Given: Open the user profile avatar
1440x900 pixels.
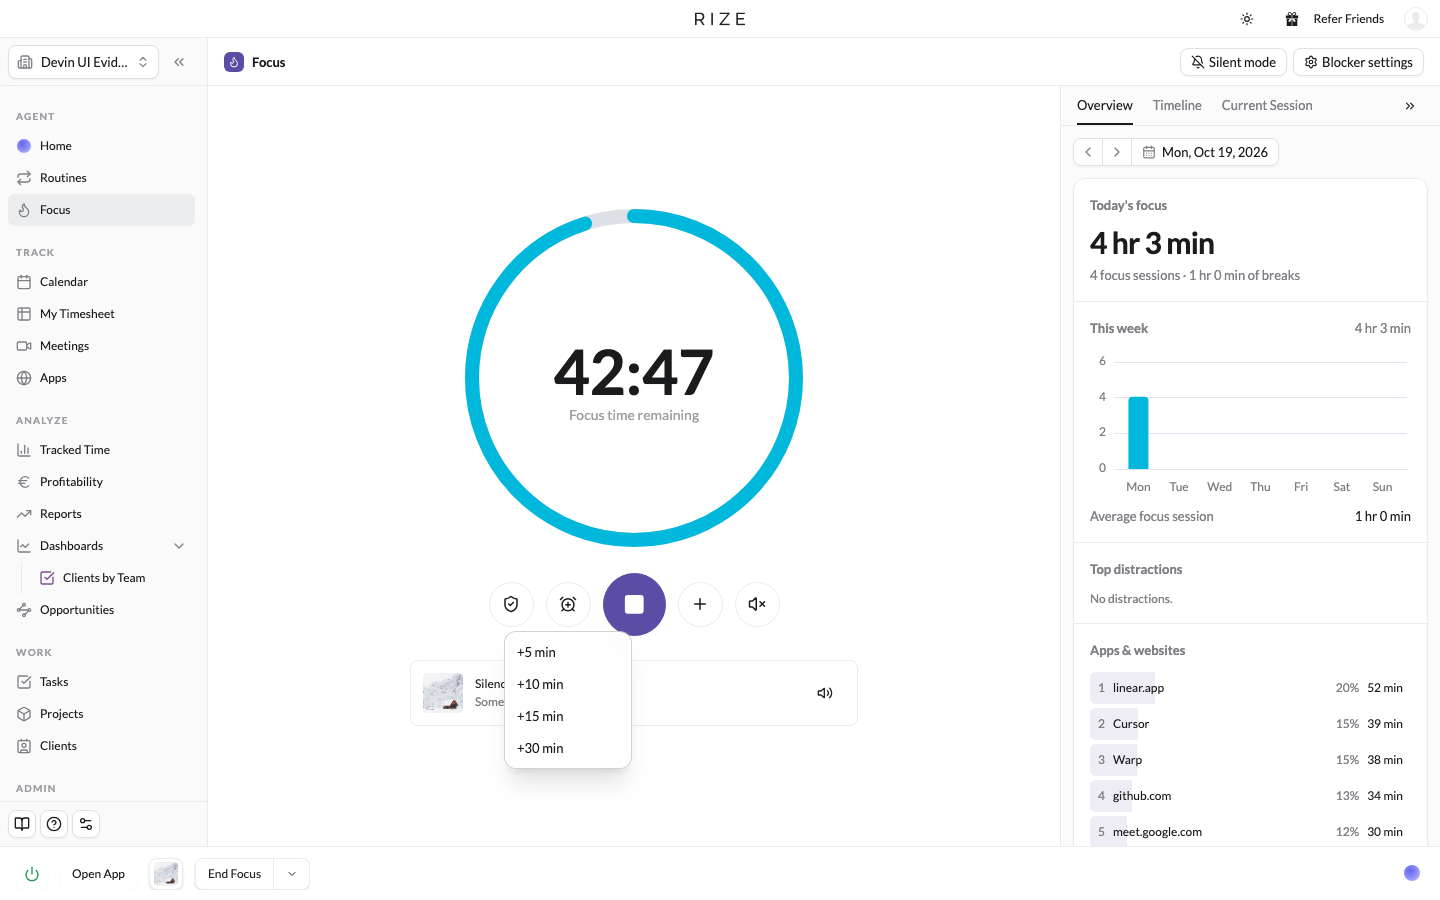Looking at the screenshot, I should click(1416, 19).
